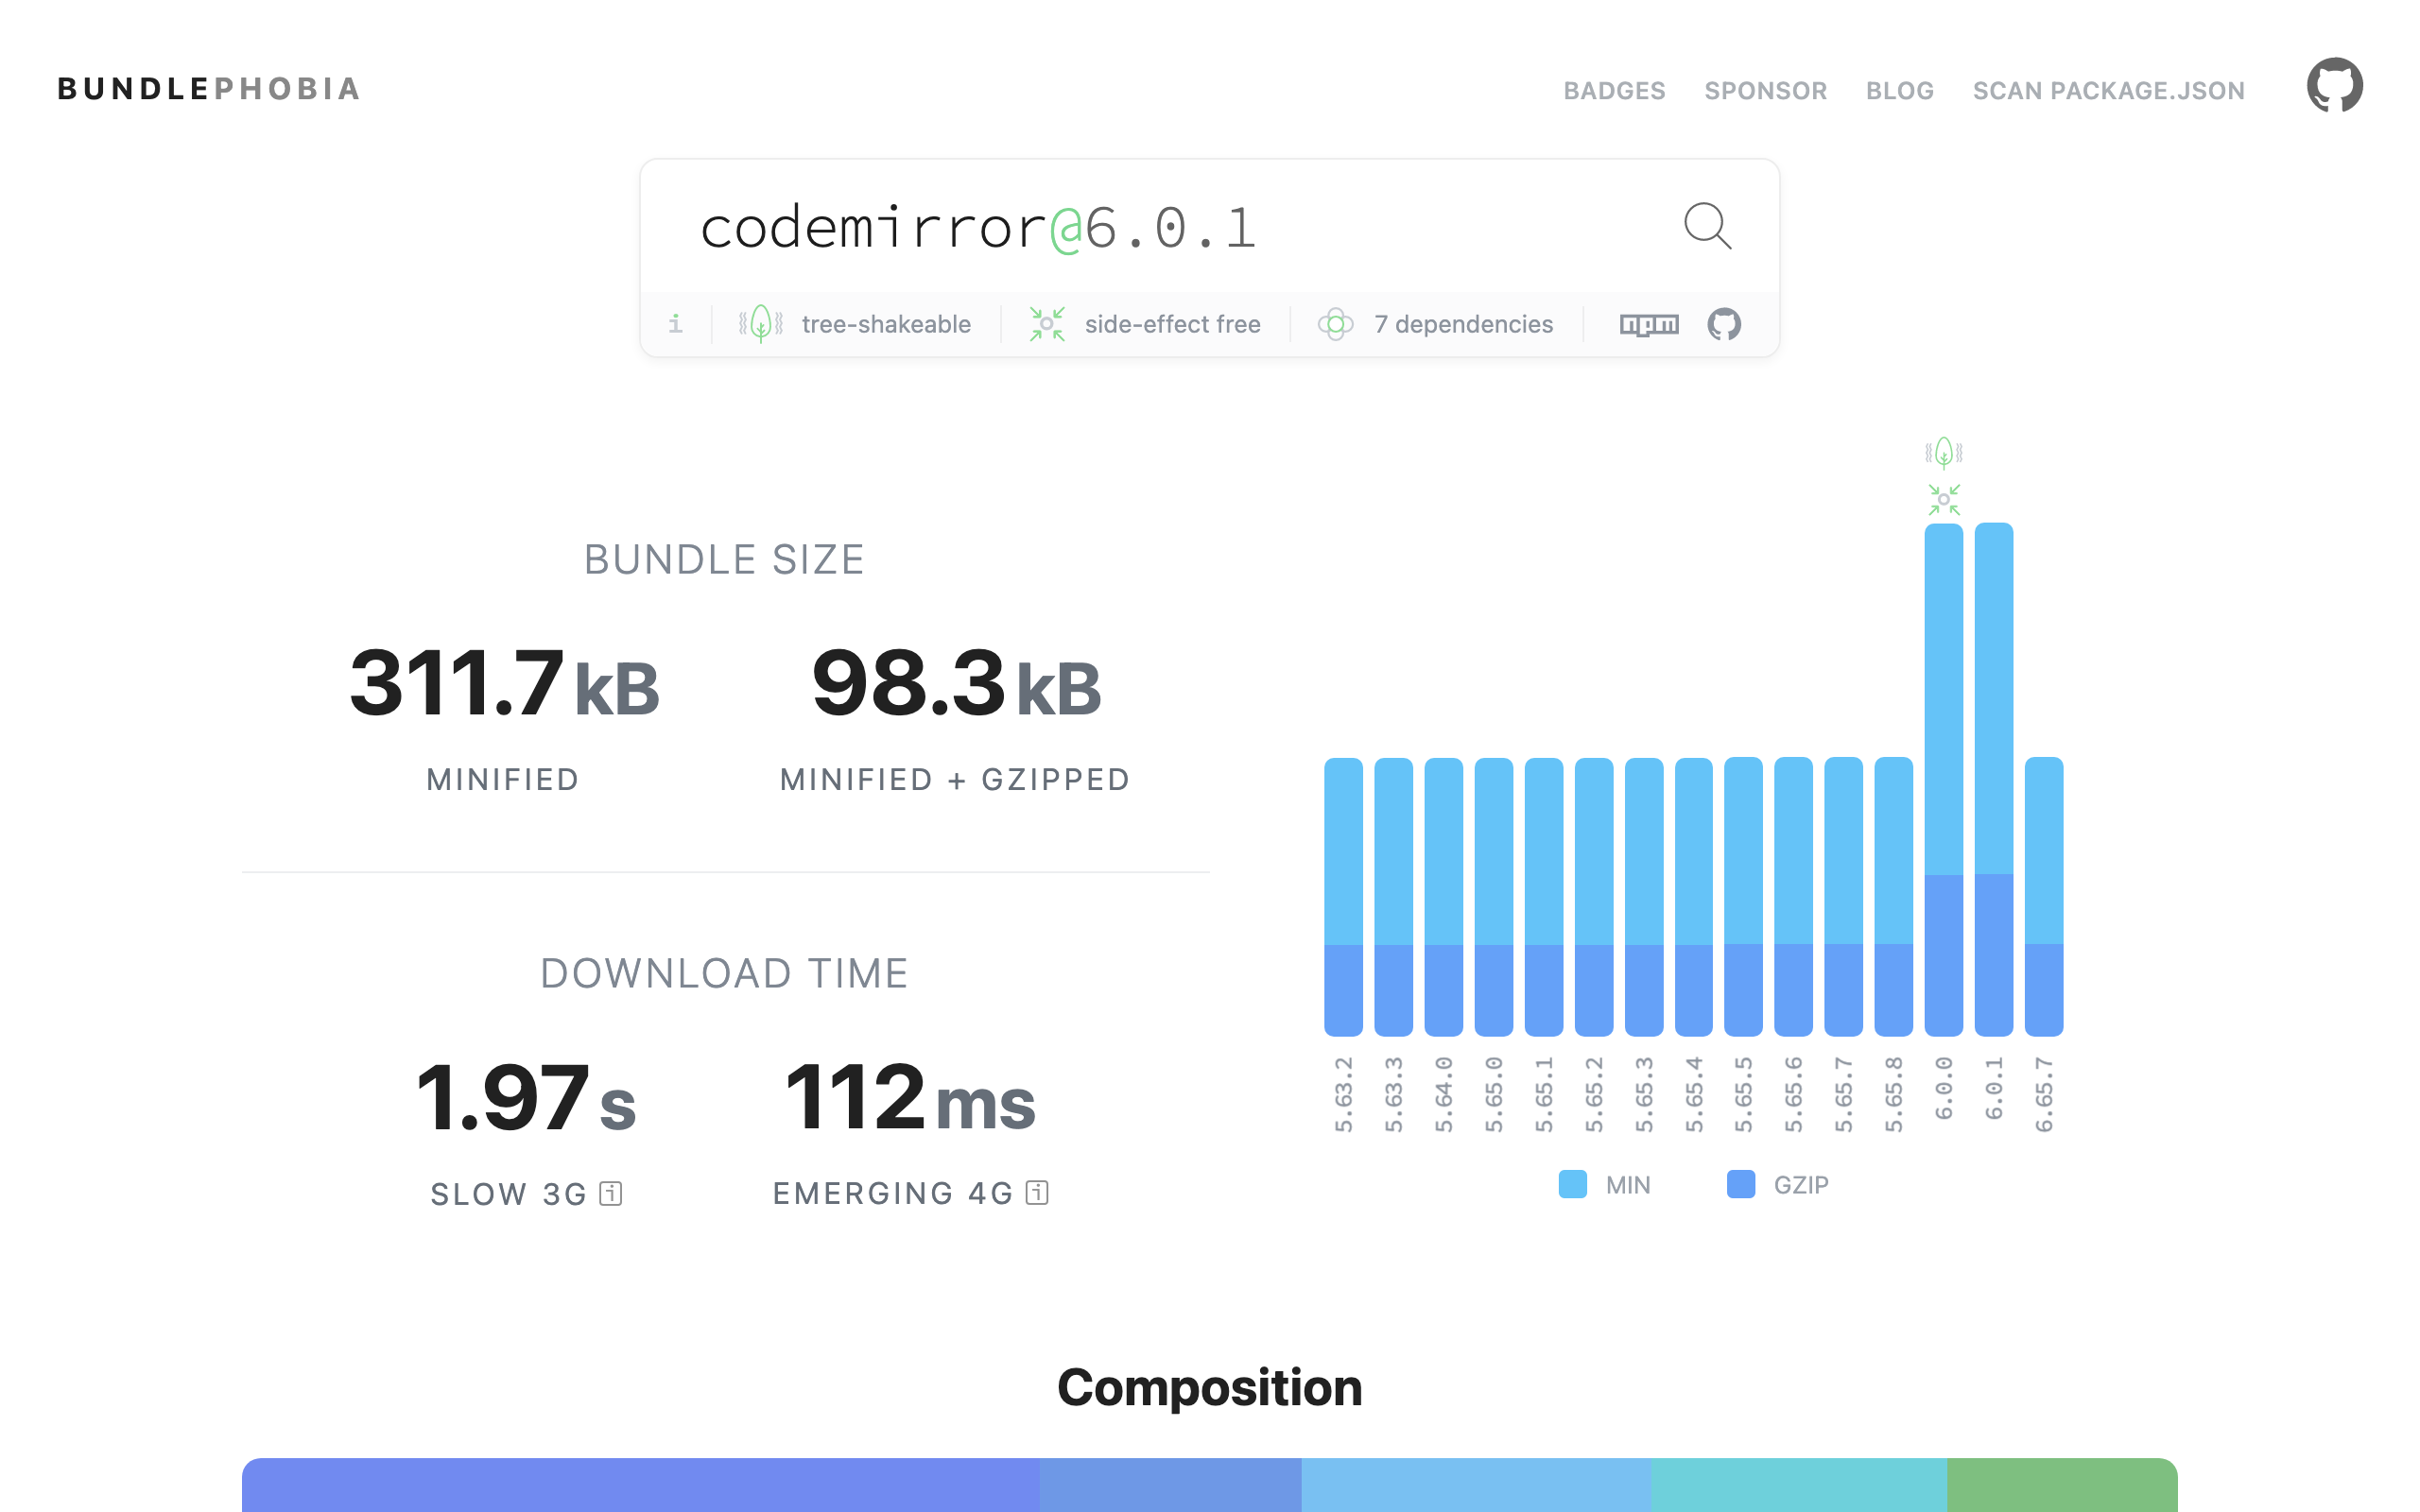Click the SPONSOR link
Viewport: 2420px width, 1512px height.
[1766, 90]
